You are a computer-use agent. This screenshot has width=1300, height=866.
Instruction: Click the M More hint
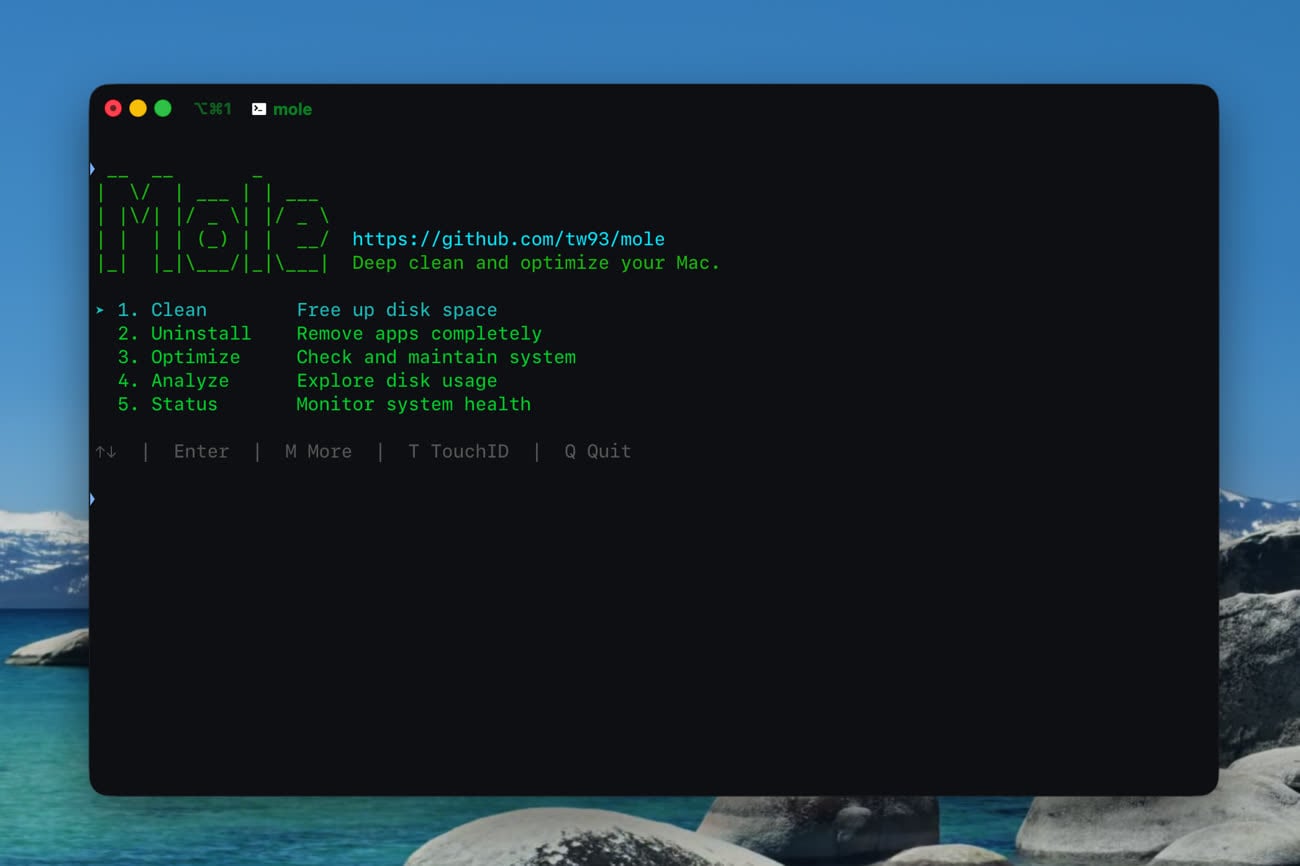pyautogui.click(x=318, y=452)
